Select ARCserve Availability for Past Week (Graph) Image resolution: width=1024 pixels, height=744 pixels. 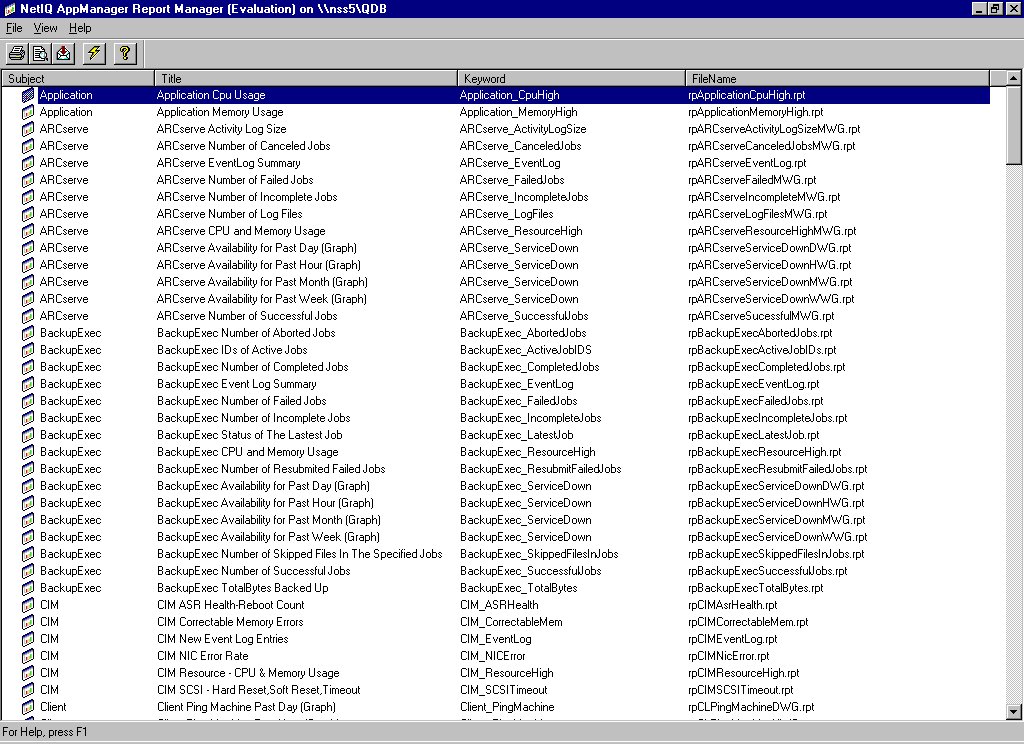262,299
